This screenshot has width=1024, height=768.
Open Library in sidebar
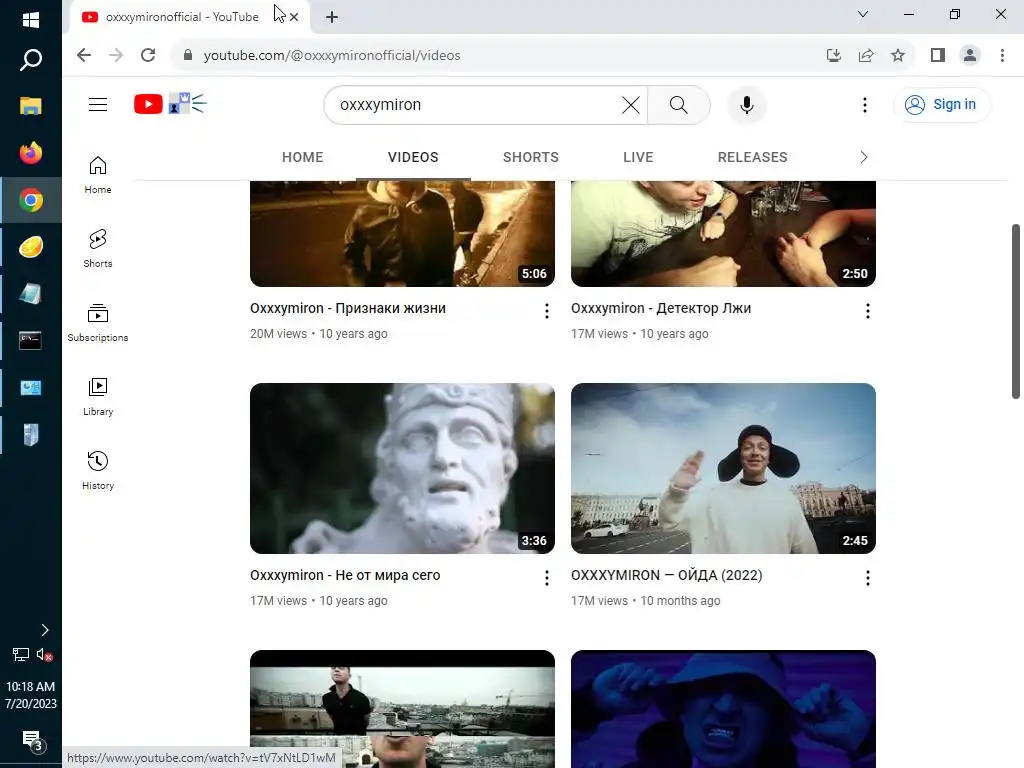pos(98,396)
